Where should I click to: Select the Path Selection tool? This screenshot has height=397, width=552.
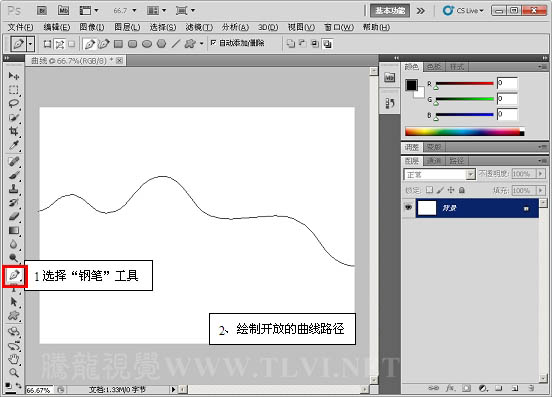[x=14, y=302]
